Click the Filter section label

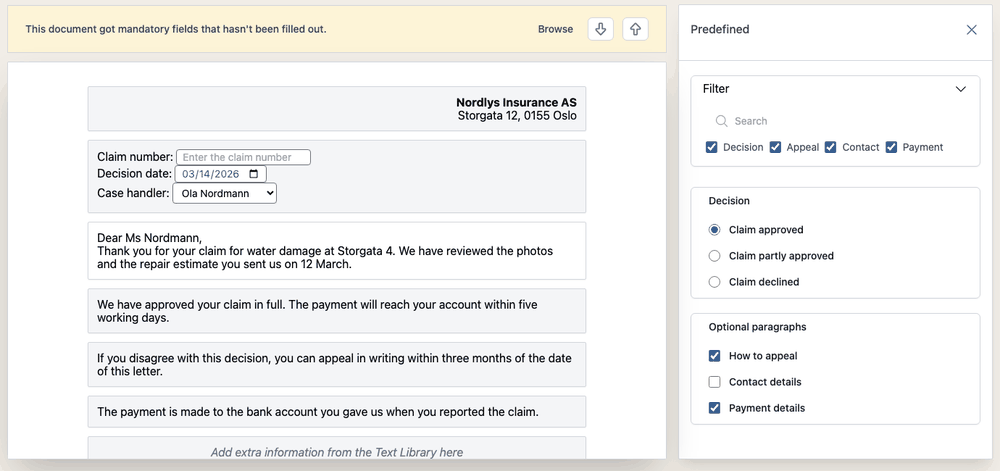(x=716, y=89)
